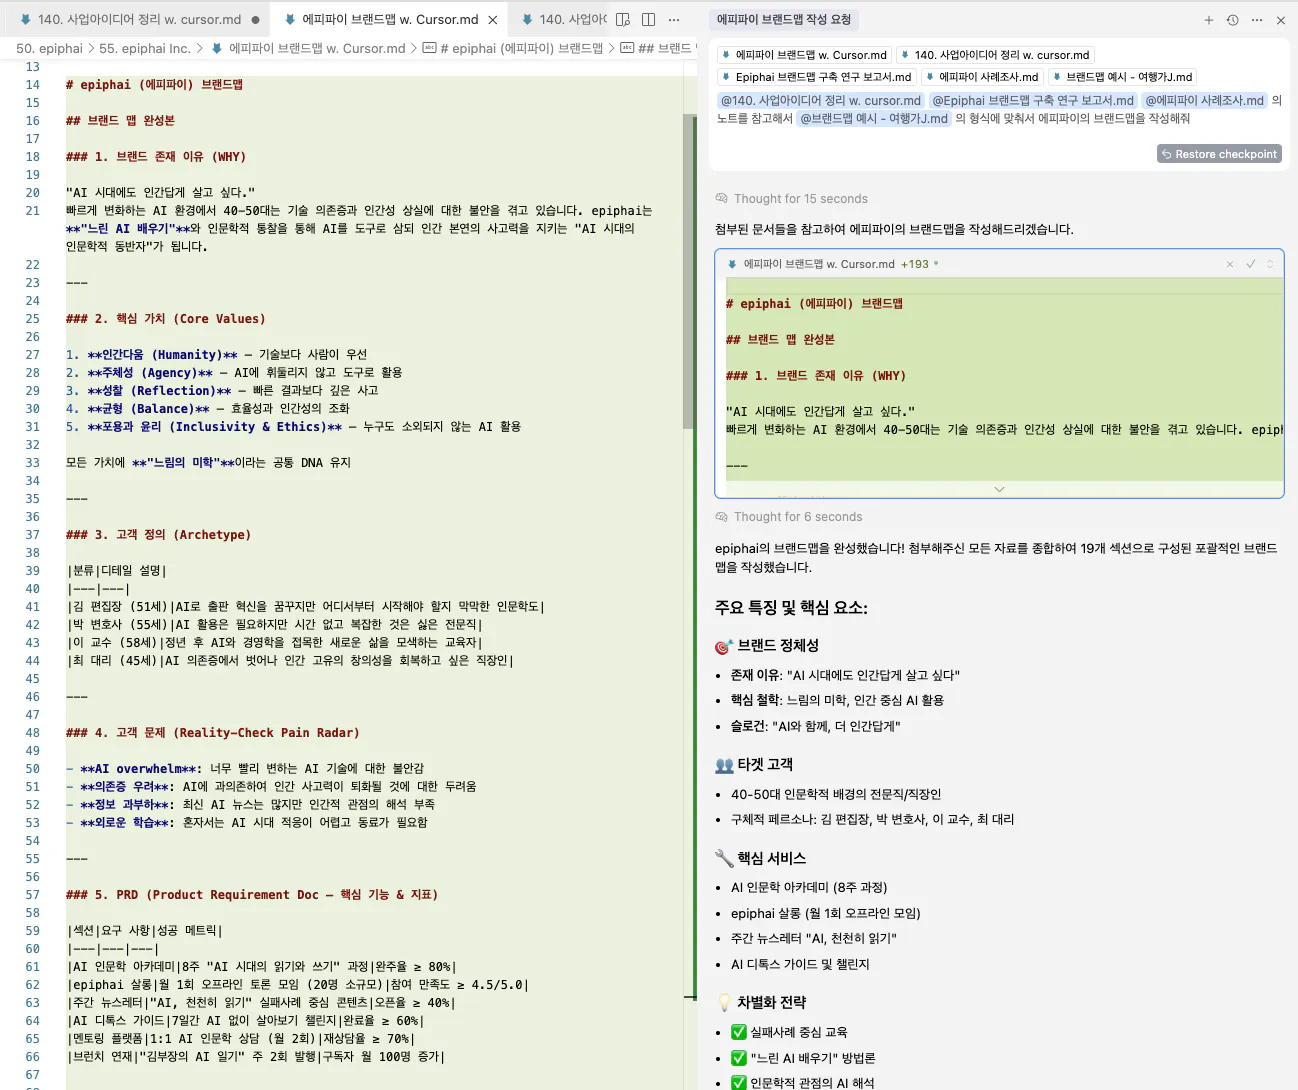This screenshot has height=1090, width=1298.
Task: Click line number 37 in the gutter
Action: pyautogui.click(x=33, y=535)
